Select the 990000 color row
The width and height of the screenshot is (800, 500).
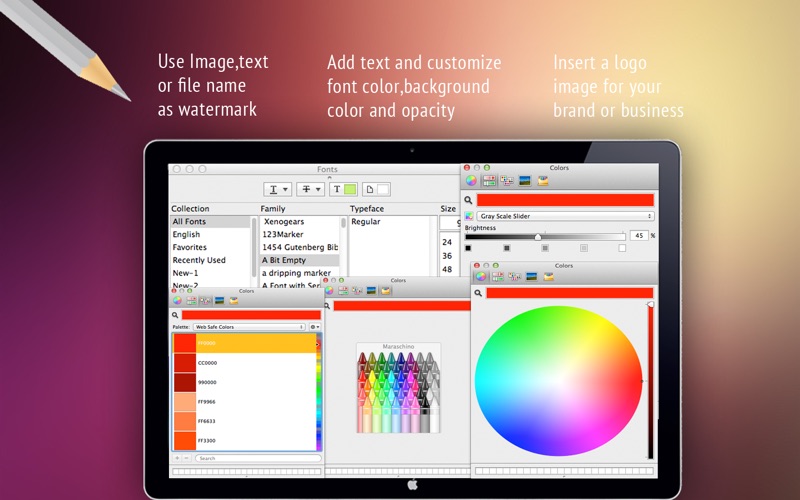click(244, 382)
